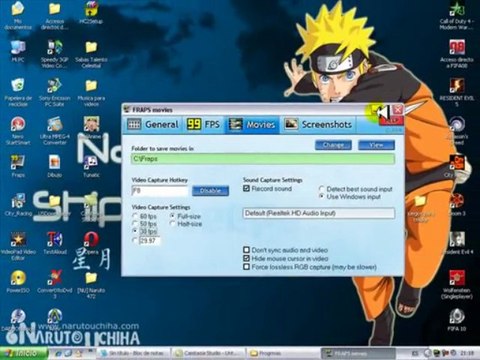
Task: Select the custom fps radio button
Action: click(x=135, y=240)
